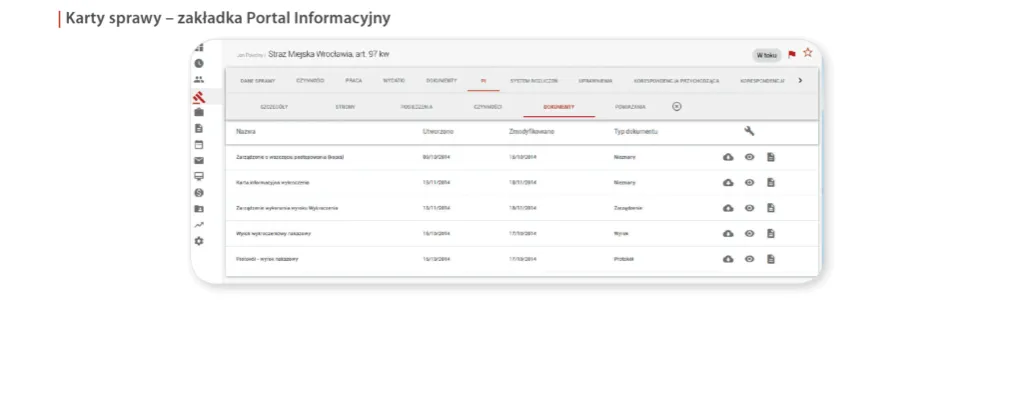This screenshot has width=1023, height=402.
Task: Switch to the PRACA tab
Action: pos(354,81)
